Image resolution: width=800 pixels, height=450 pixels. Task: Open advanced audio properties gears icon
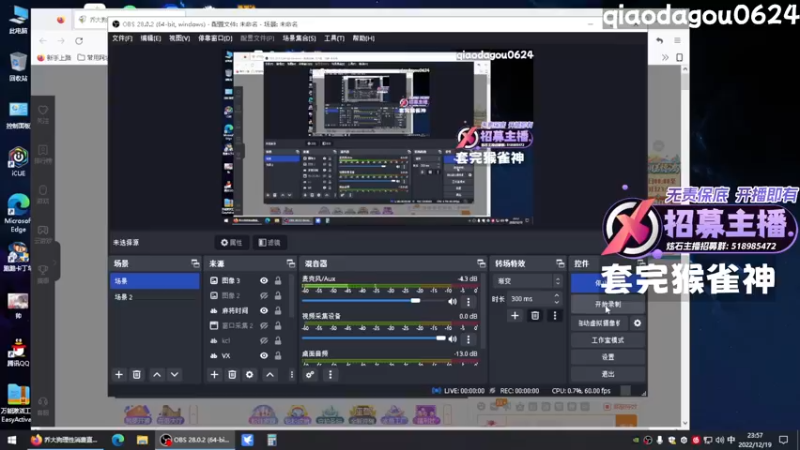tap(310, 374)
